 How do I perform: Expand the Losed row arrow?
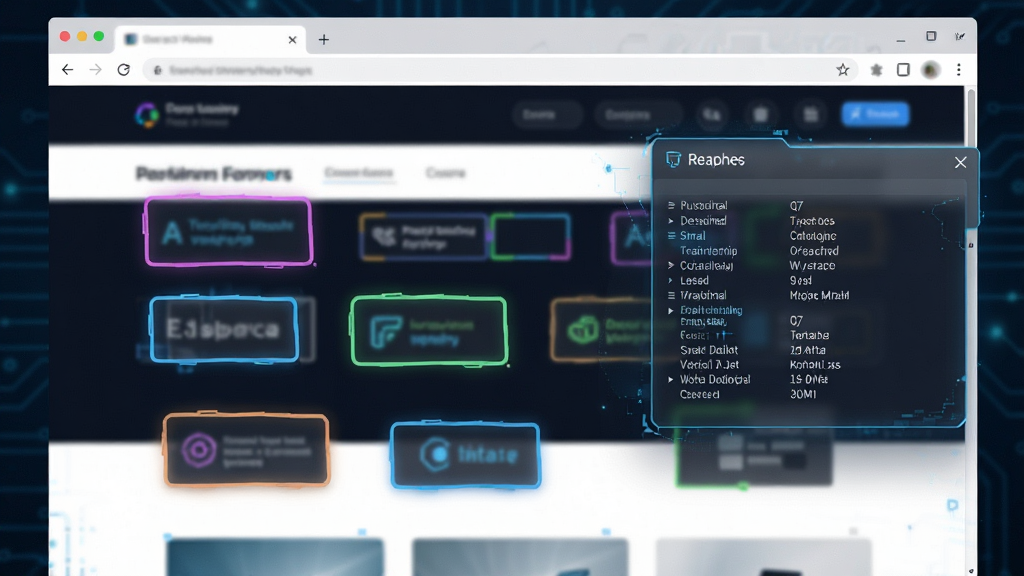671,280
